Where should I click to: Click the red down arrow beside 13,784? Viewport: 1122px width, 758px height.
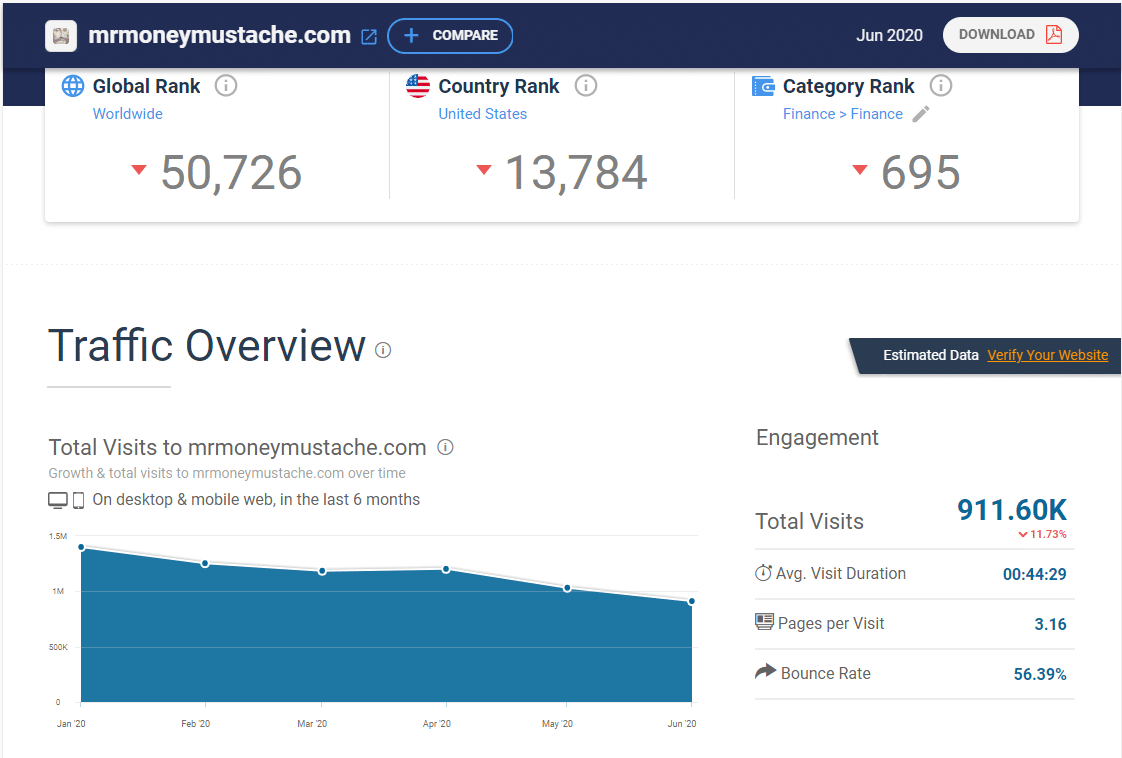pos(484,170)
